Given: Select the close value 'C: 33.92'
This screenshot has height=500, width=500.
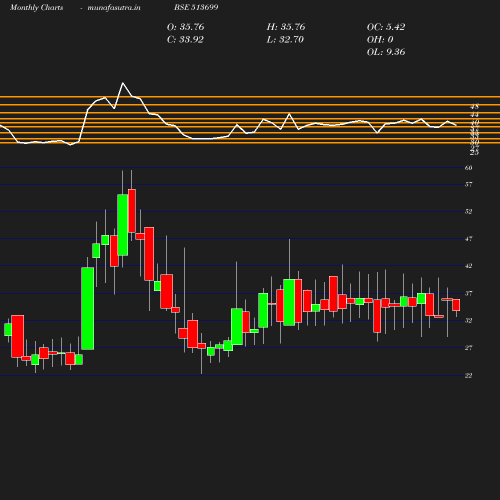Looking at the screenshot, I should [x=185, y=39].
